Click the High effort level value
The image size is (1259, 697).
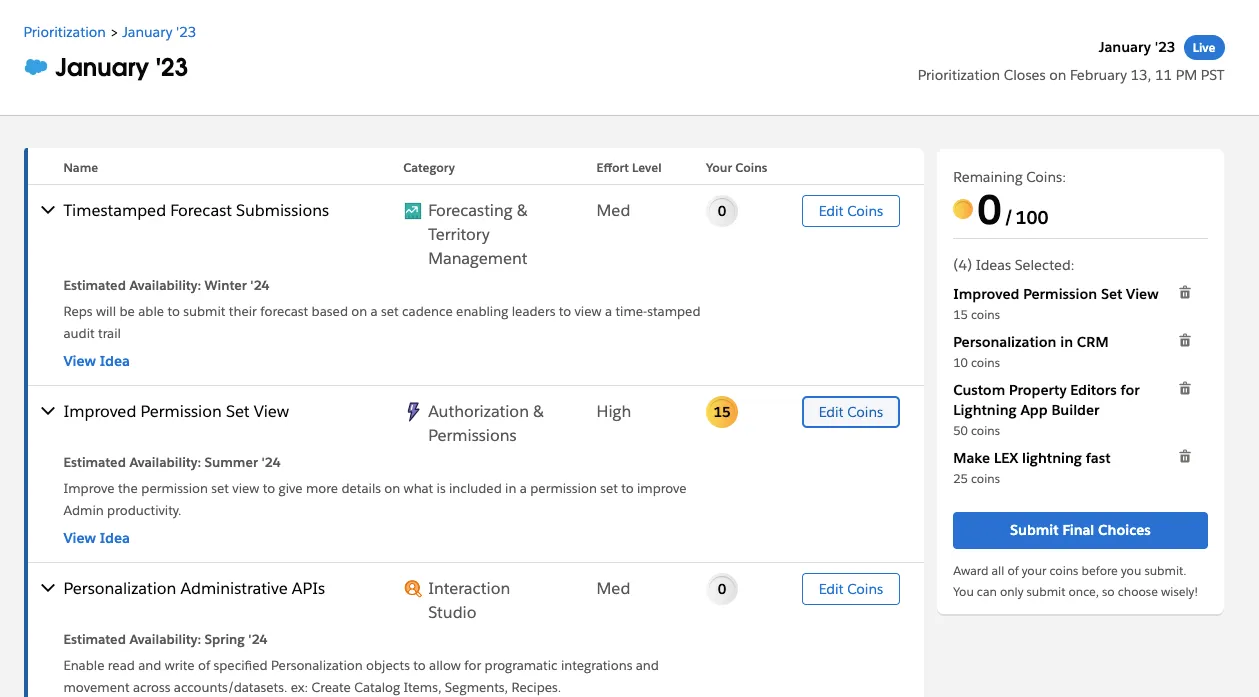tap(614, 412)
